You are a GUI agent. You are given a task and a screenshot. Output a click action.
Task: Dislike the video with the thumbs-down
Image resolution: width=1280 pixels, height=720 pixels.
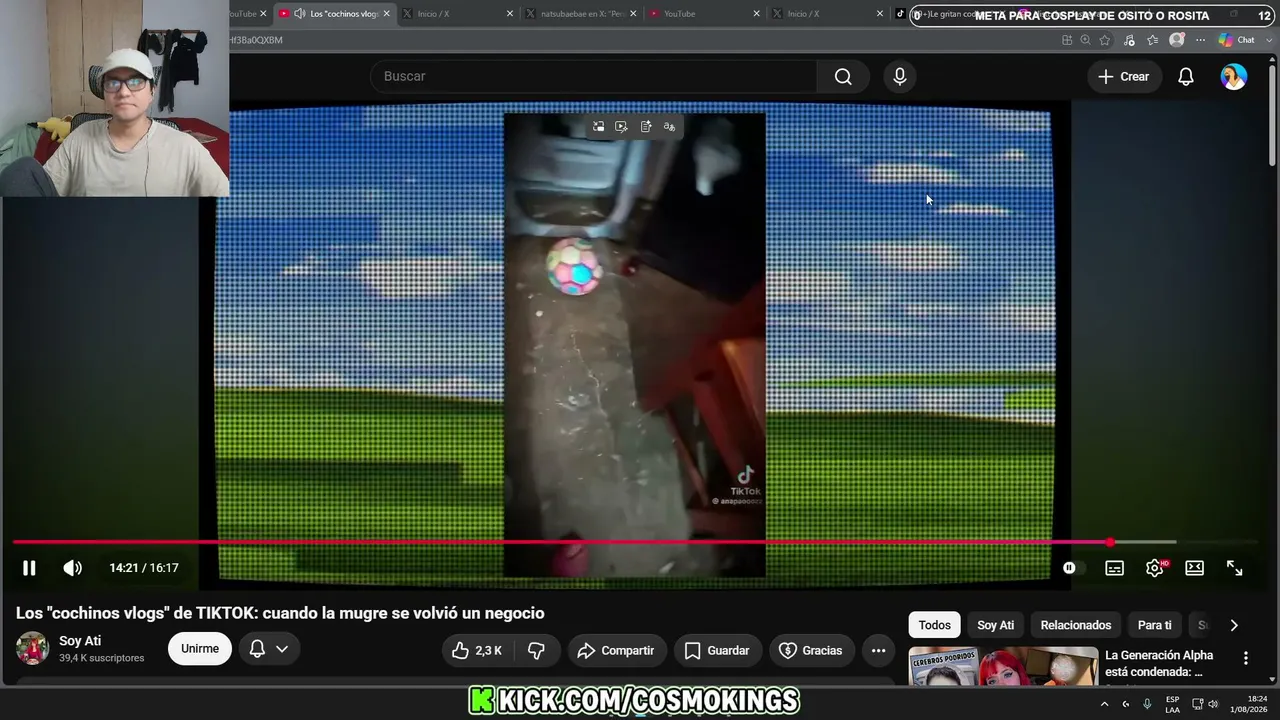coord(537,650)
